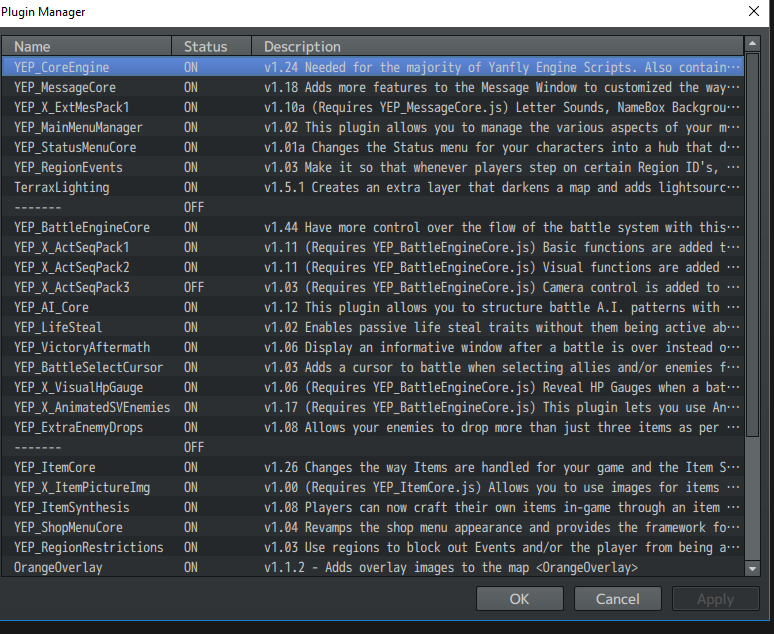Select the YEP_AI_Core plugin
The width and height of the screenshot is (774, 634).
(x=373, y=307)
